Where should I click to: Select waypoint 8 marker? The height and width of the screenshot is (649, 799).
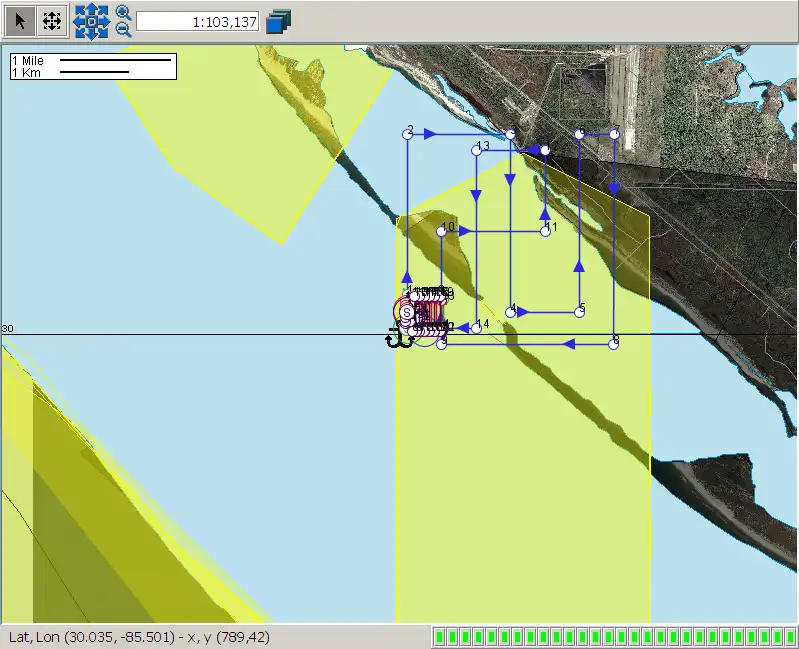point(614,344)
